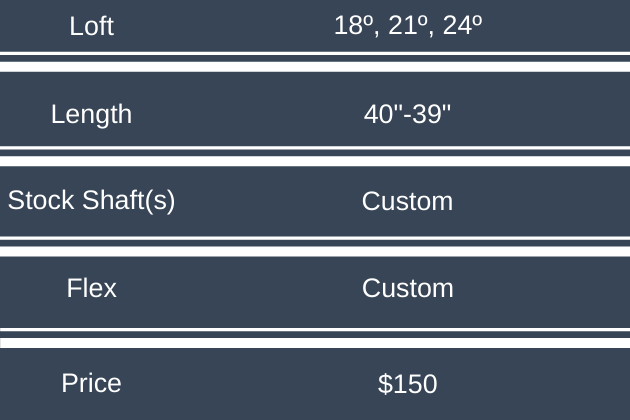Viewport: 630px width, 420px height.
Task: Select the 21º loft value
Action: tap(407, 26)
